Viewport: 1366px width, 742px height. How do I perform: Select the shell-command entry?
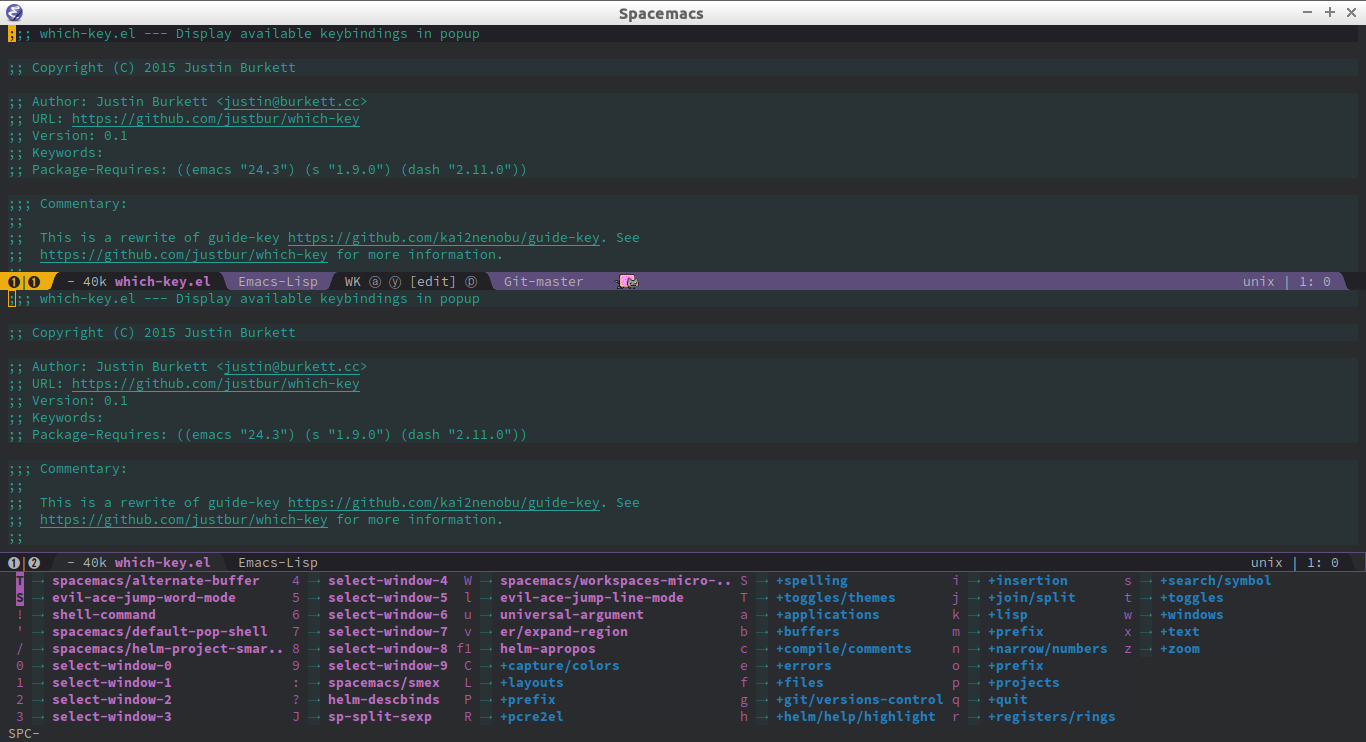[x=103, y=615]
